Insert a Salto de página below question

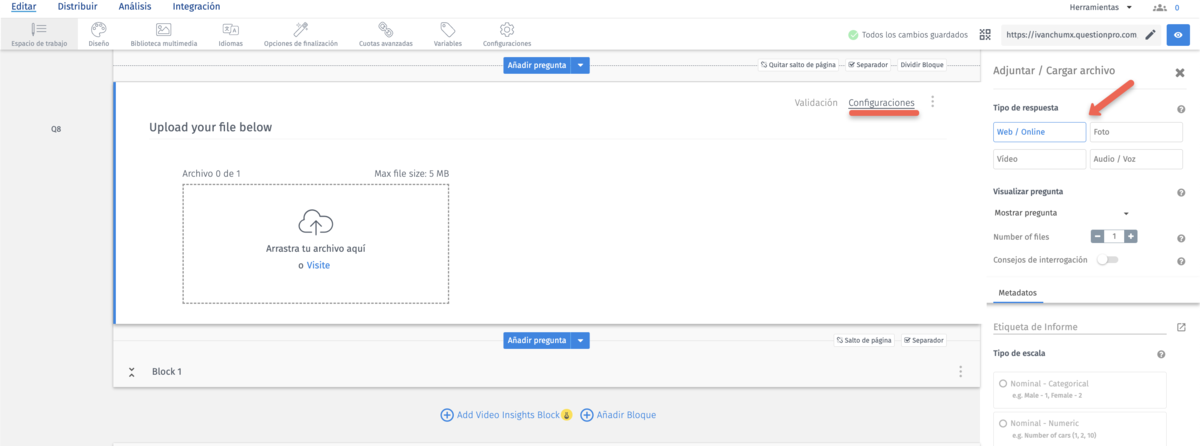tap(864, 340)
